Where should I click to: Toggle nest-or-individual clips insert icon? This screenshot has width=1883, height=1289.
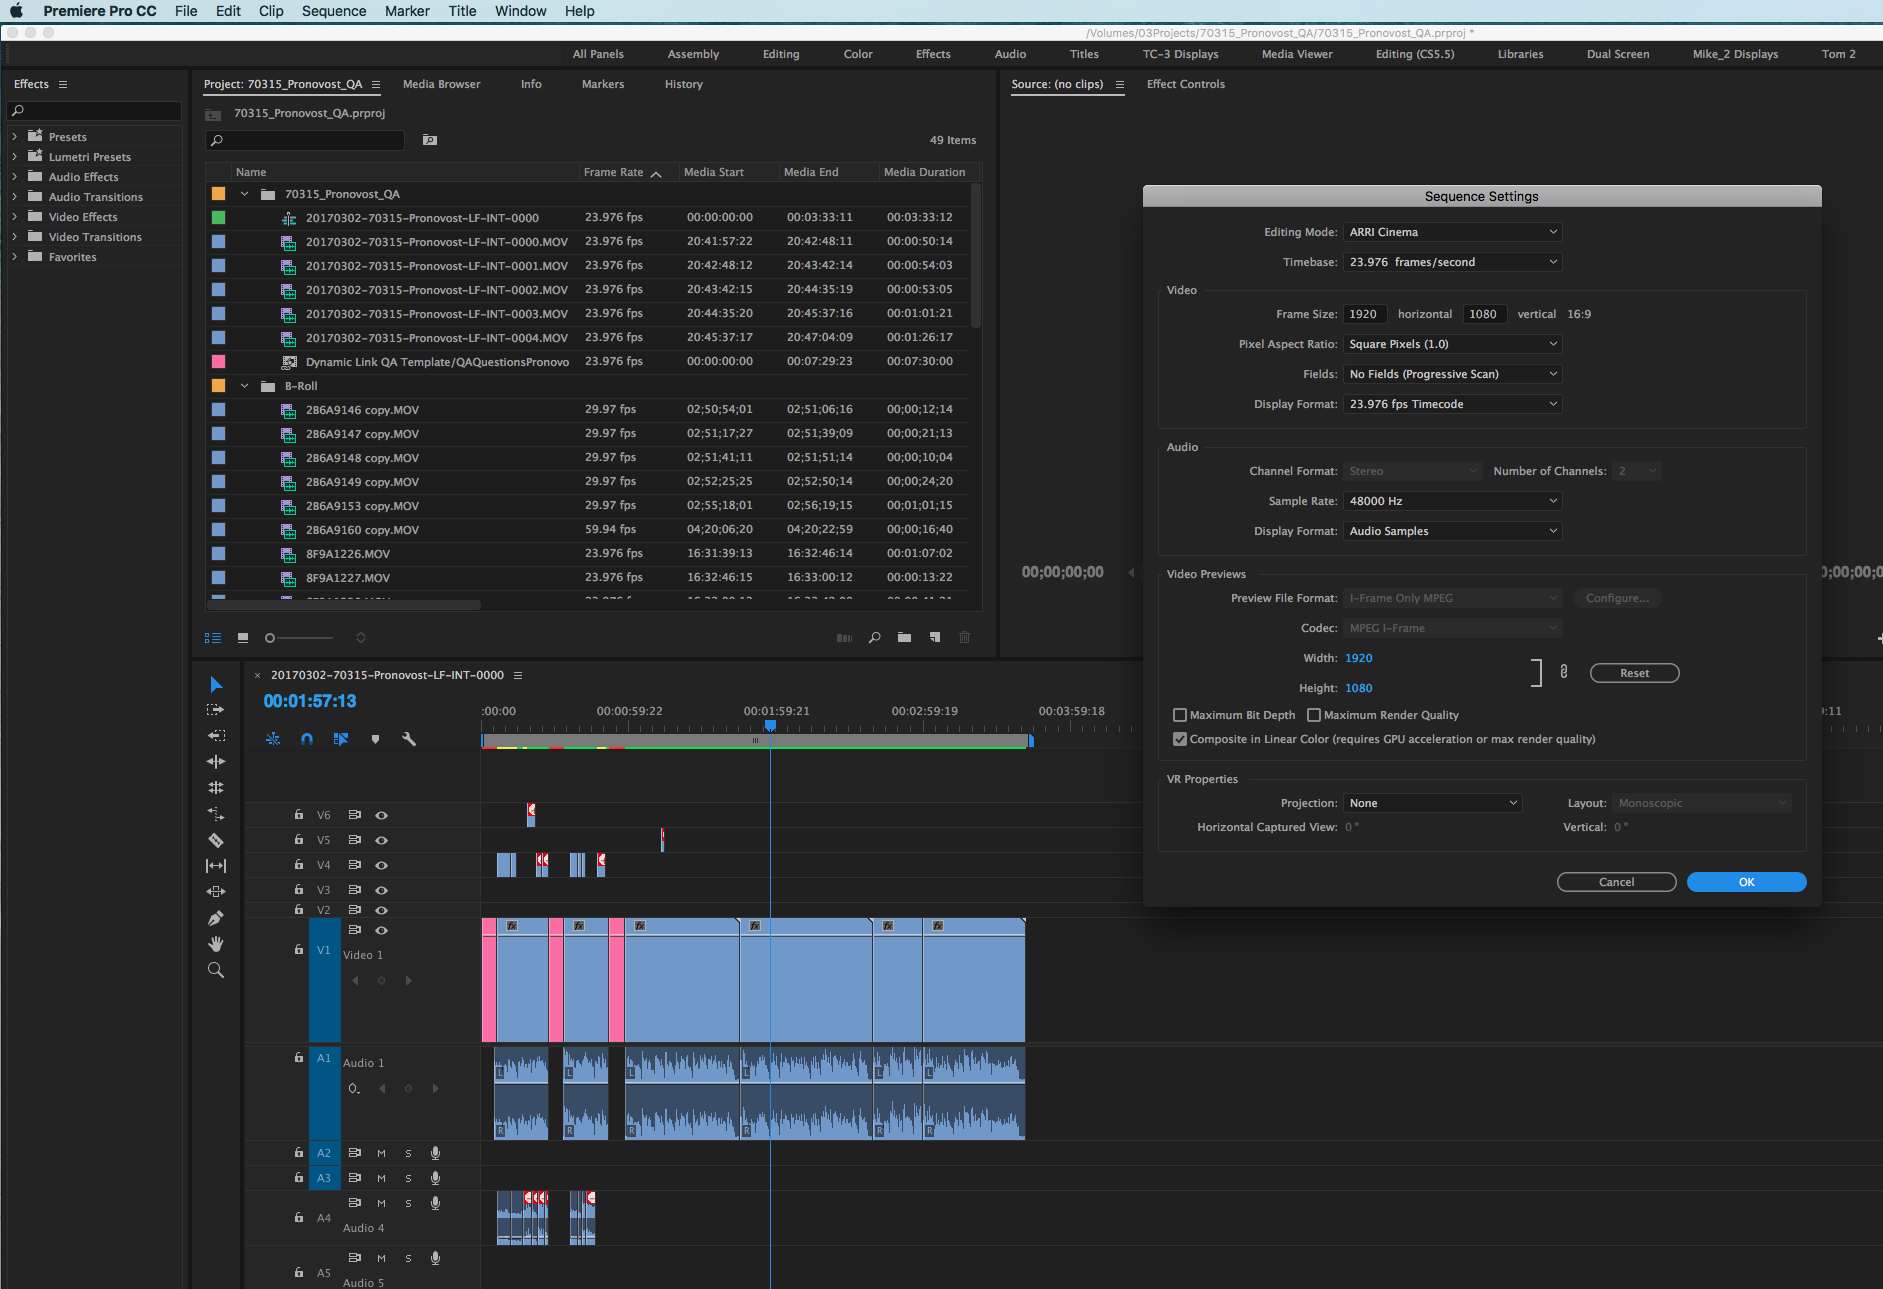[x=273, y=739]
